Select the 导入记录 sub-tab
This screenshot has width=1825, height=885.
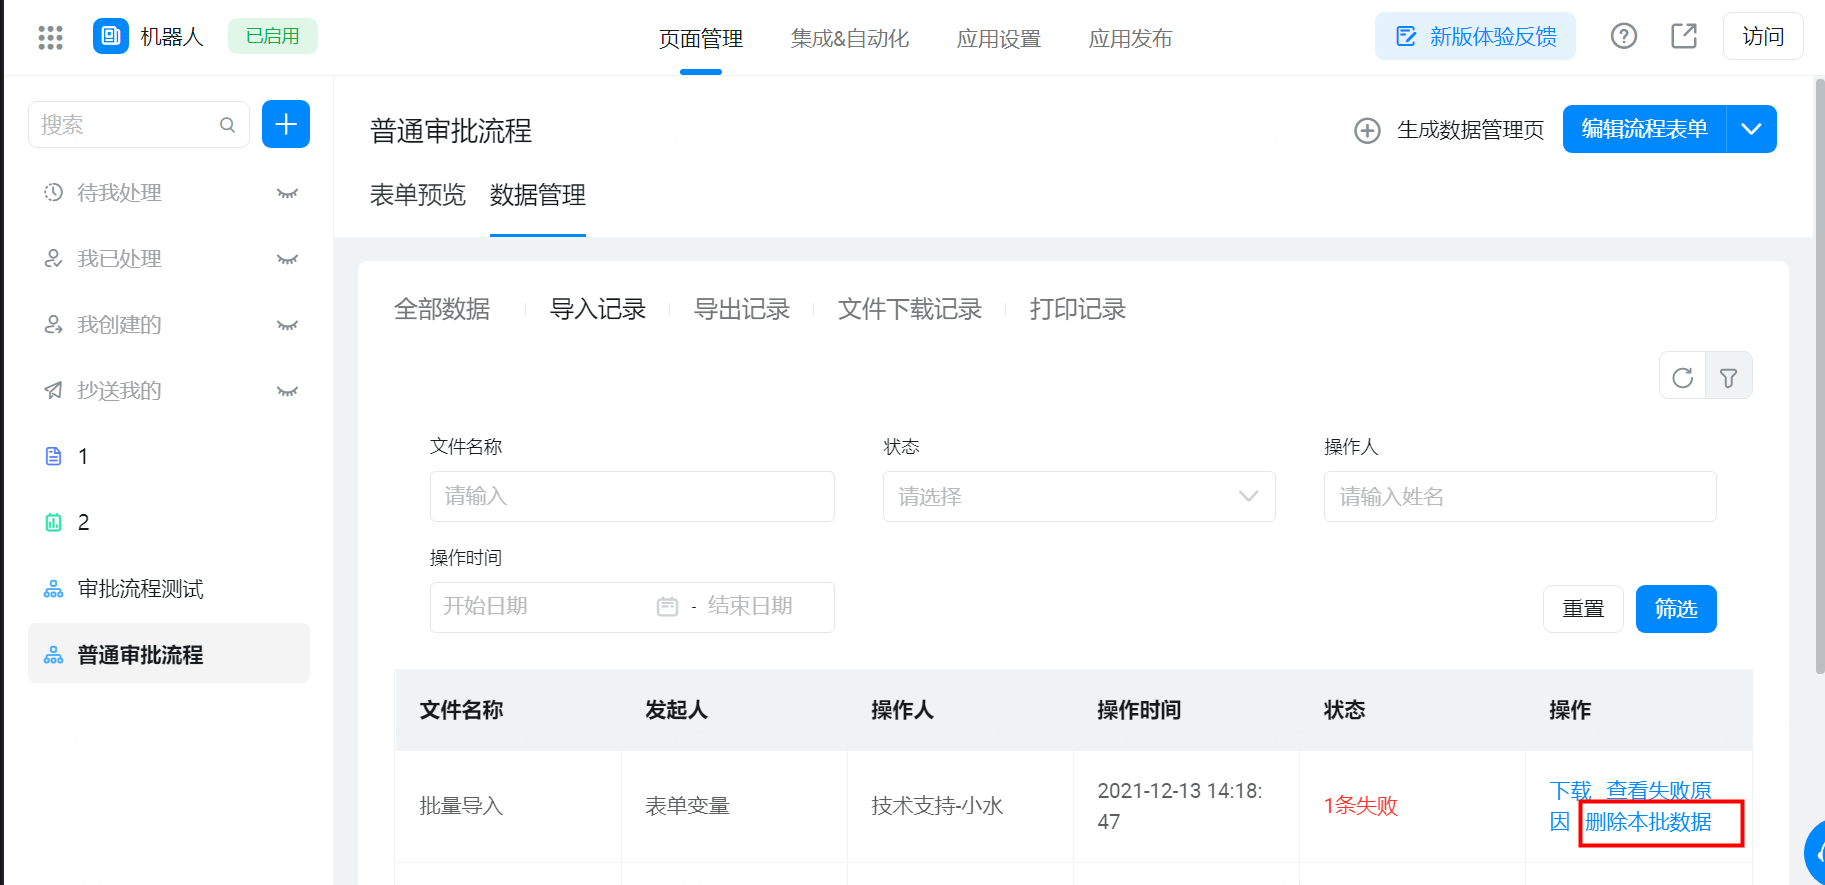(x=598, y=309)
